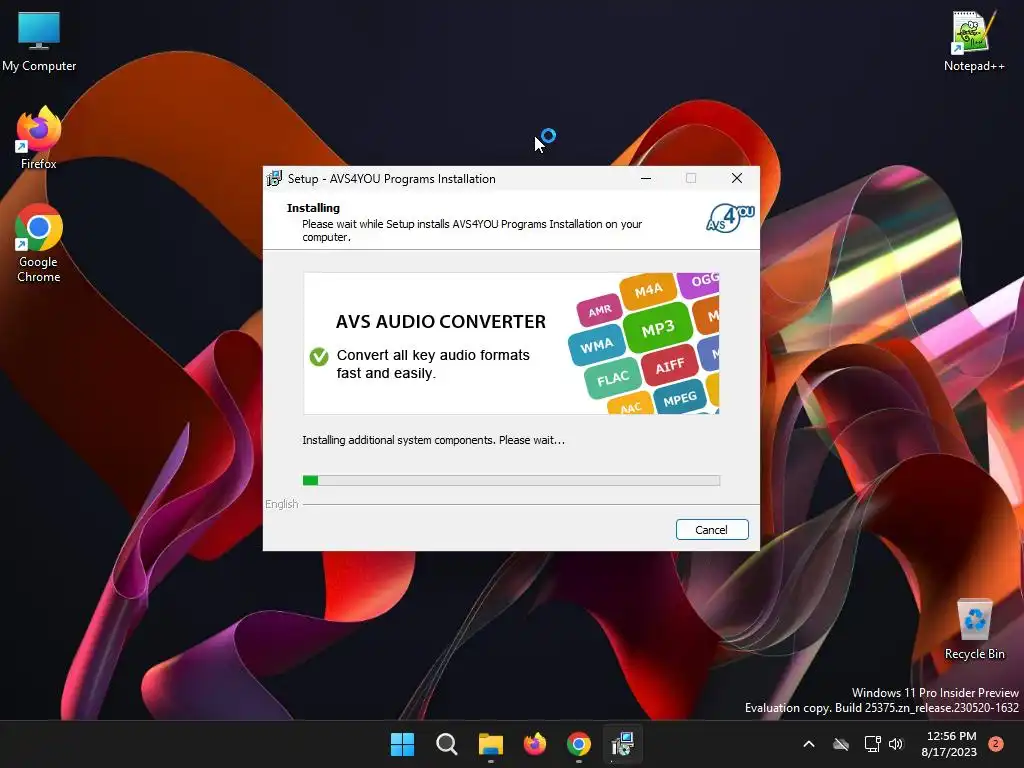Viewport: 1024px width, 768px height.
Task: Click the FLAC format badge
Action: pyautogui.click(x=613, y=379)
